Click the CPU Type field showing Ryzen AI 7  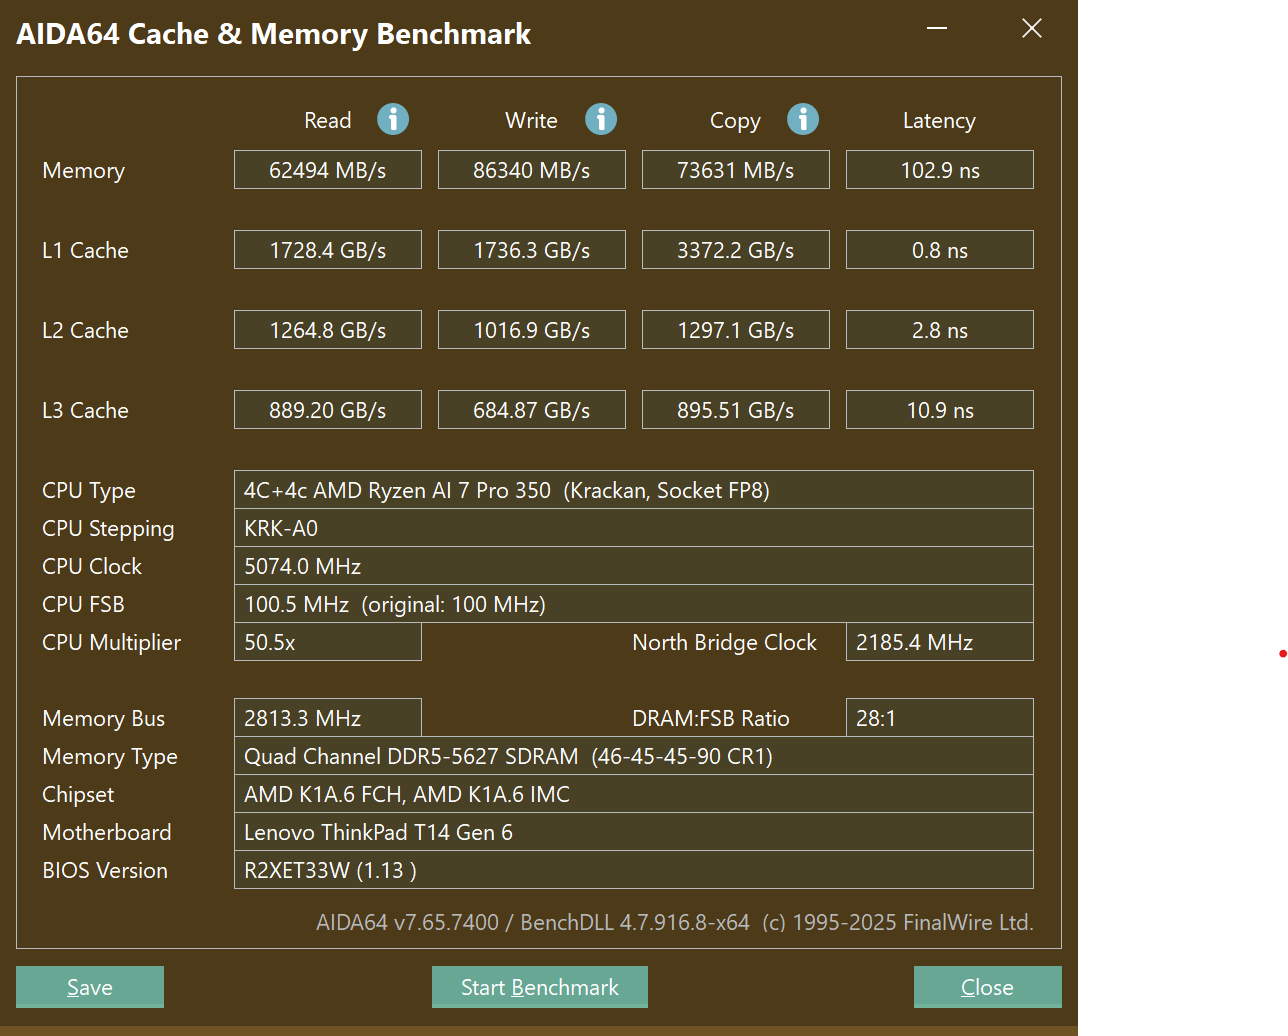(x=633, y=490)
